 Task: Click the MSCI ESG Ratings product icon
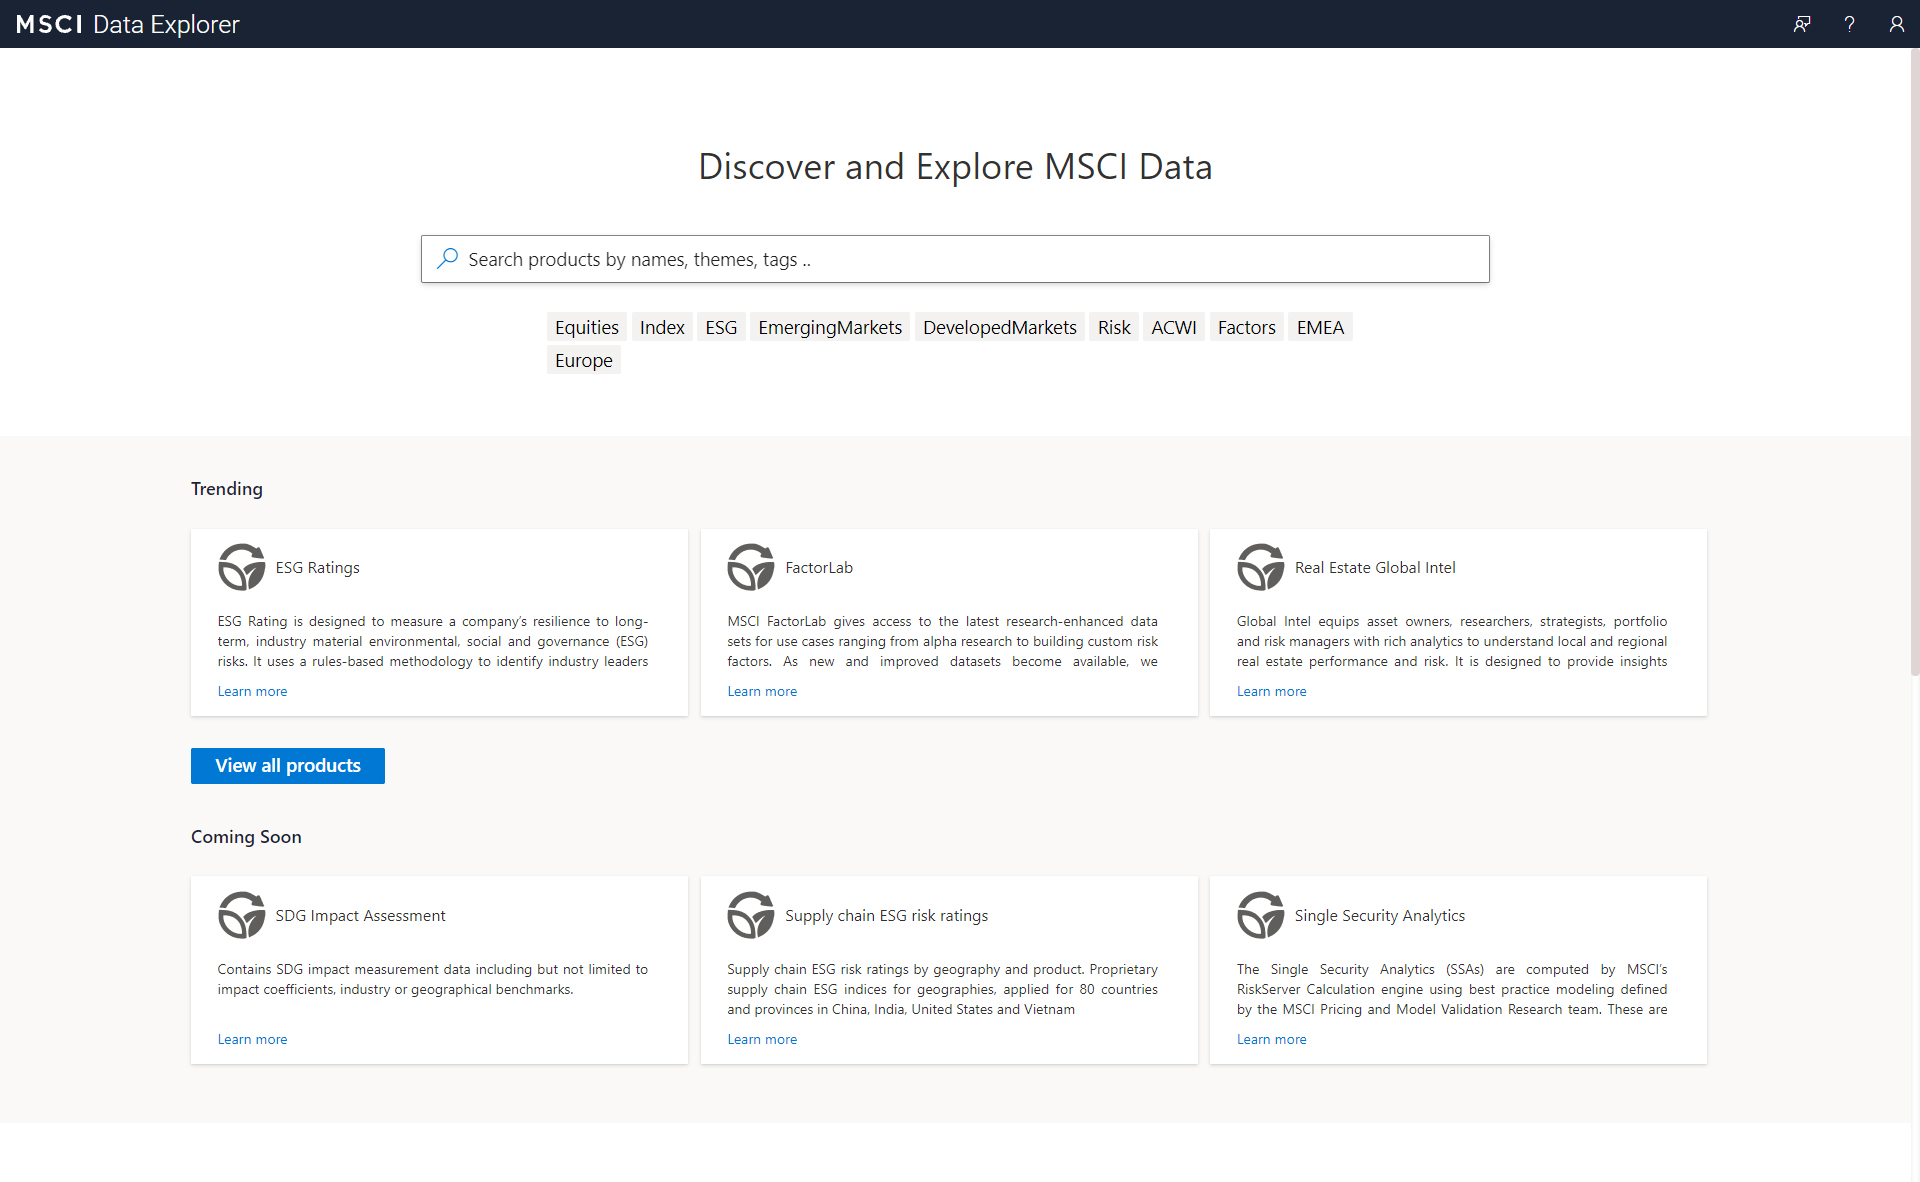point(240,566)
